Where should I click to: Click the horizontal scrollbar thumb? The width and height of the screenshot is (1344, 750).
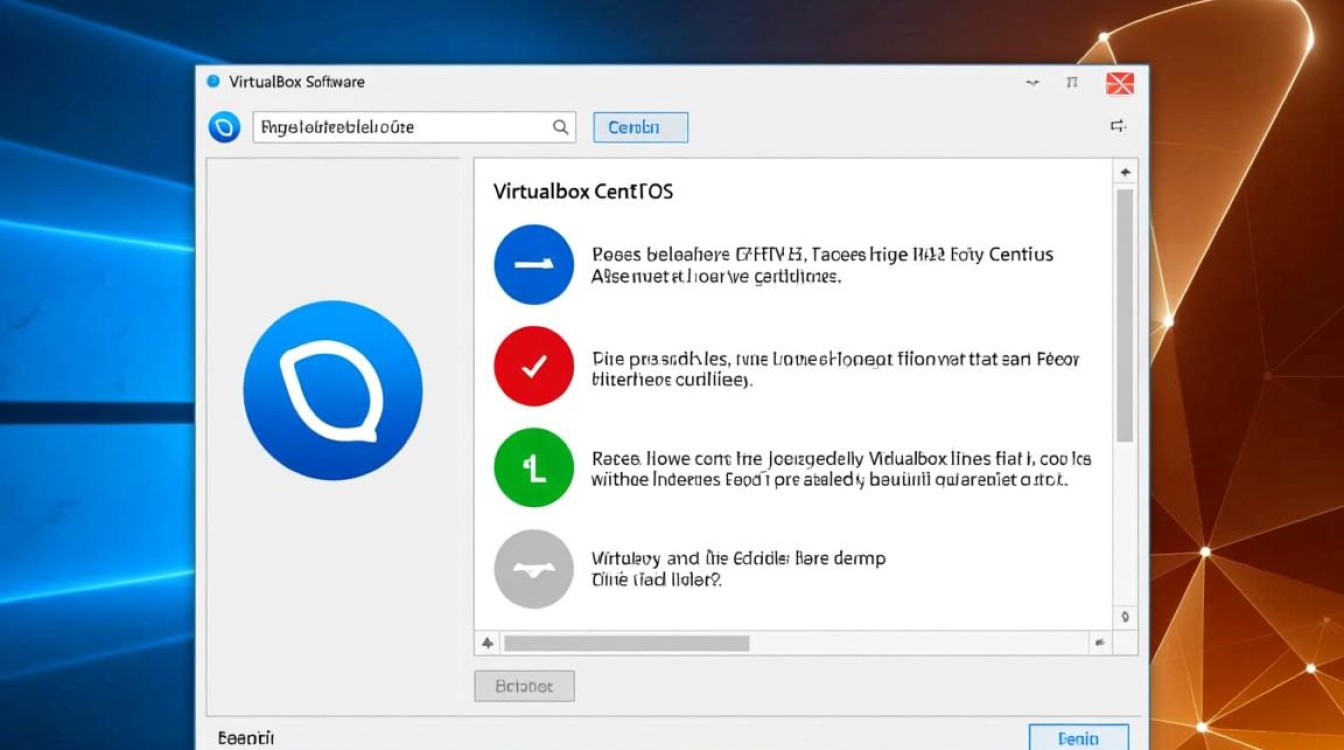[627, 643]
